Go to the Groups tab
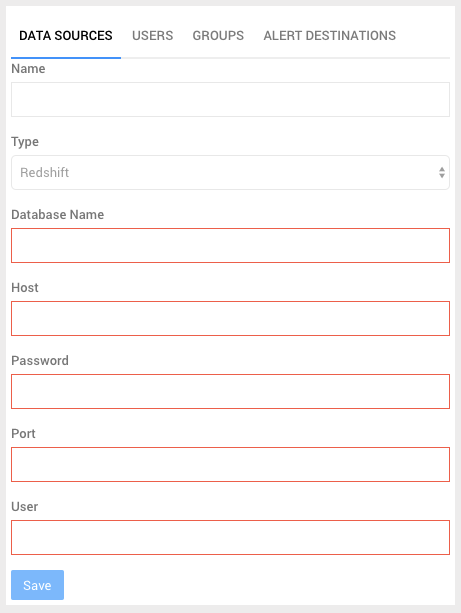The height and width of the screenshot is (613, 461). 218,36
